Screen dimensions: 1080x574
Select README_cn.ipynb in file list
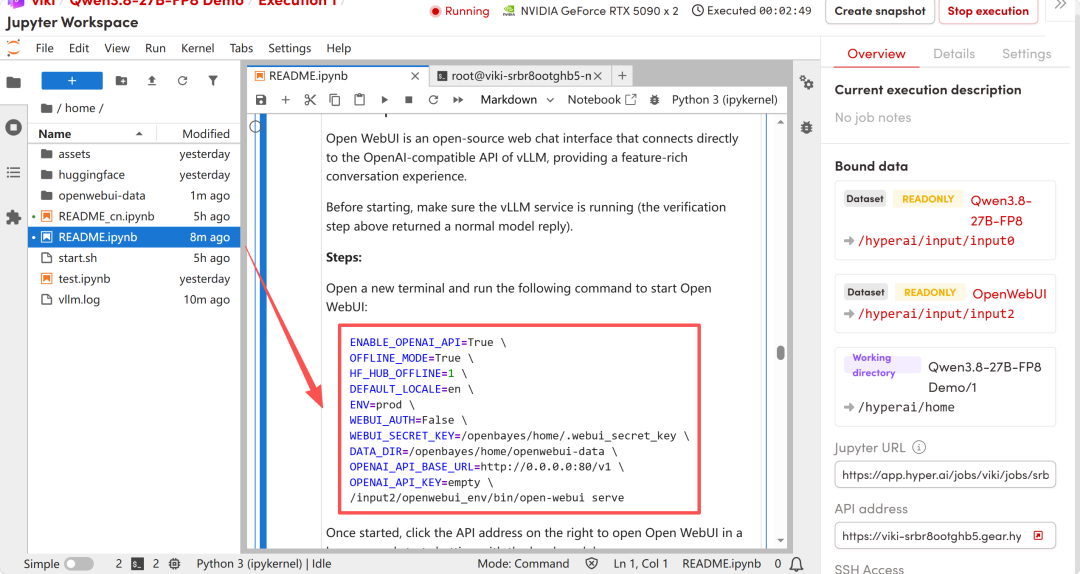pos(134,216)
